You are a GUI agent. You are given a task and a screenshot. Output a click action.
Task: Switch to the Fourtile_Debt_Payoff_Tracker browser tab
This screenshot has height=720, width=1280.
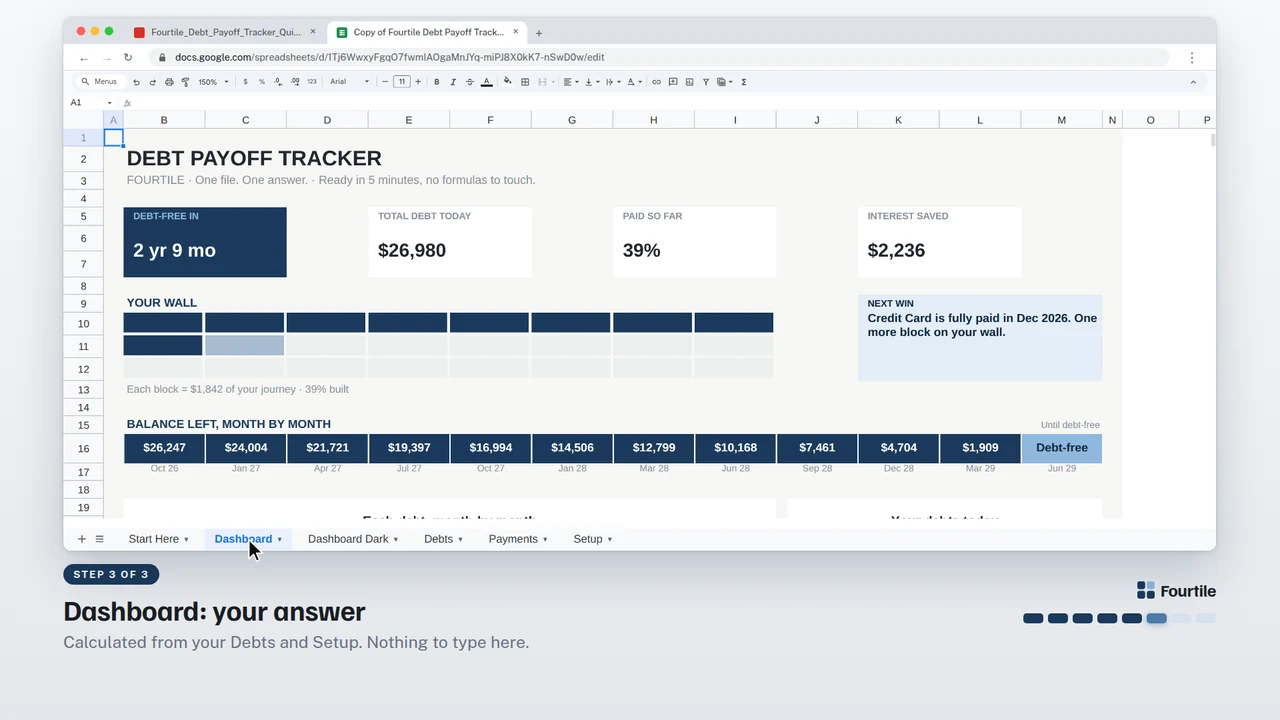coord(224,32)
